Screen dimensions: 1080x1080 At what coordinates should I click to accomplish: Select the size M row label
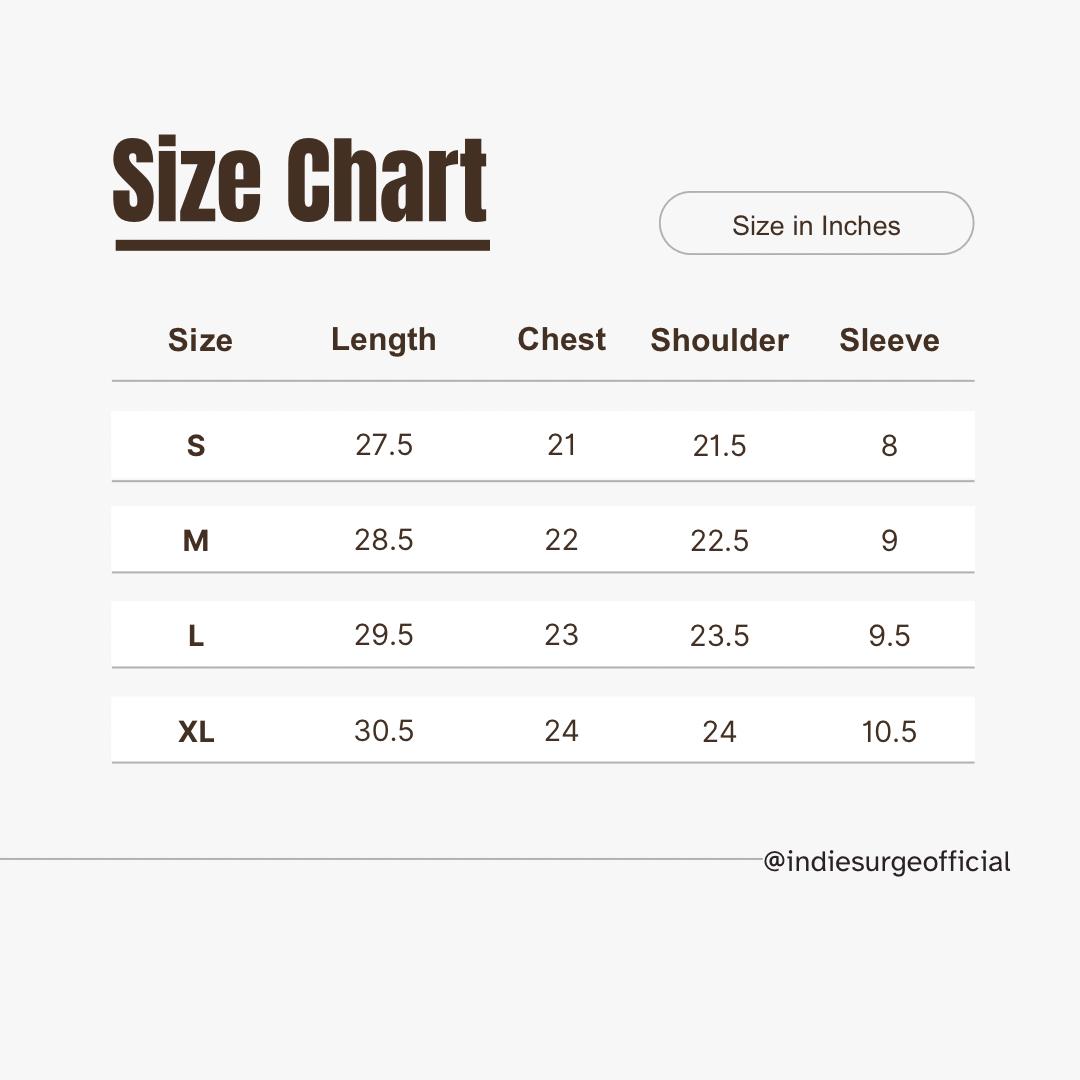pos(196,541)
